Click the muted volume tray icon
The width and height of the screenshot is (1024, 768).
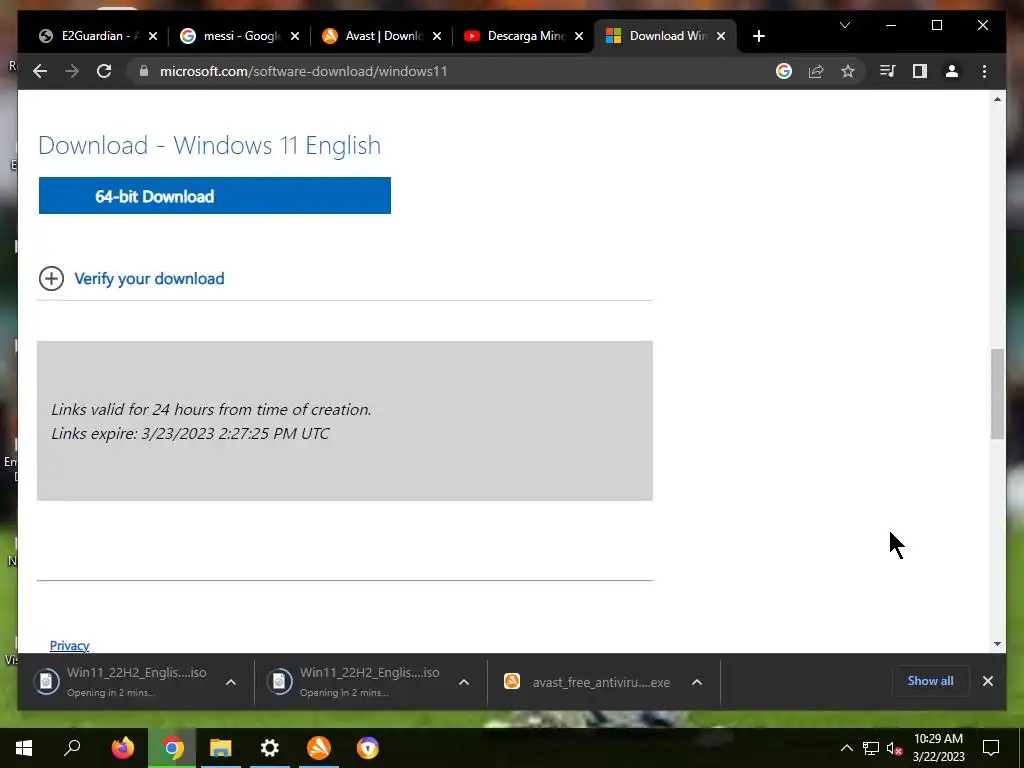(894, 748)
